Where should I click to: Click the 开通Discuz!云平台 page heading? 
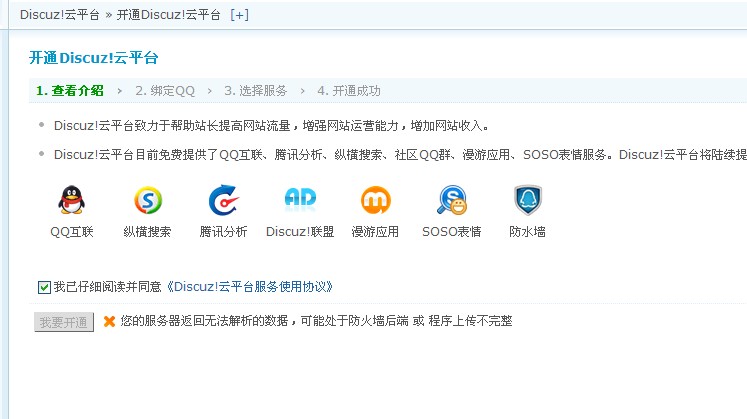pyautogui.click(x=93, y=58)
